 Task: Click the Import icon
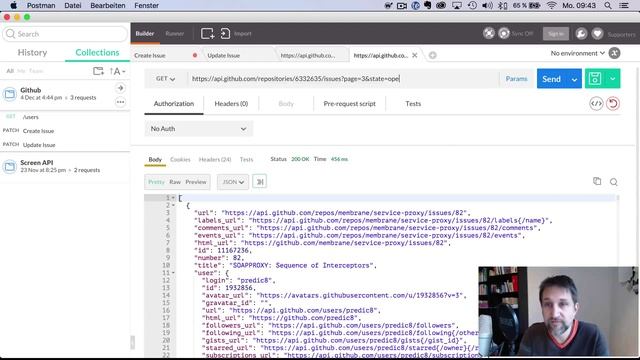tap(225, 33)
